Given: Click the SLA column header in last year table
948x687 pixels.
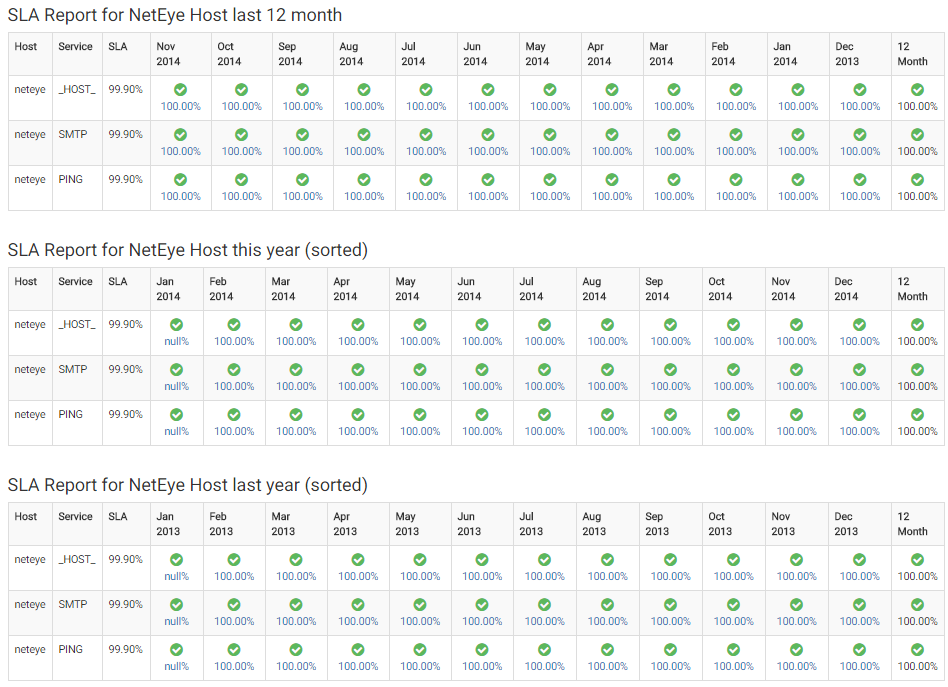Looking at the screenshot, I should (126, 524).
